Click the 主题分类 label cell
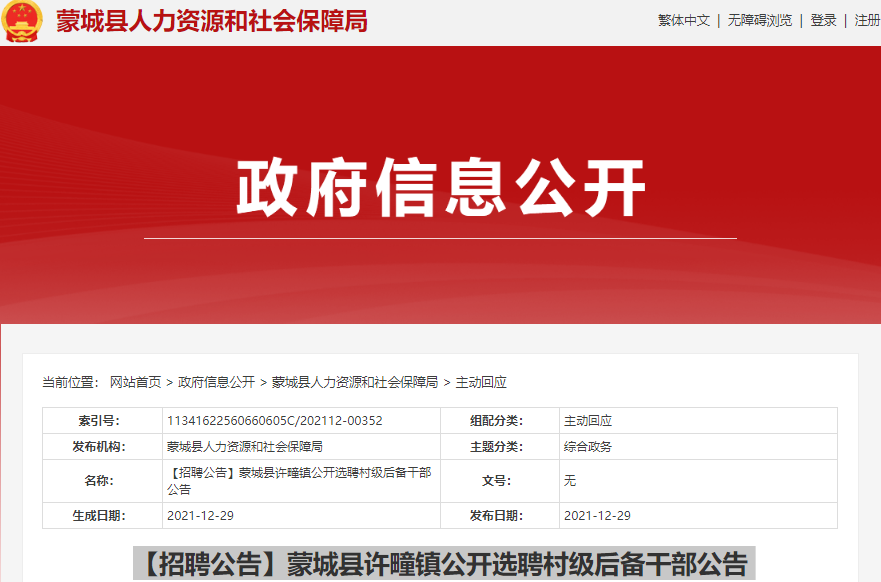The width and height of the screenshot is (881, 582). 499,447
